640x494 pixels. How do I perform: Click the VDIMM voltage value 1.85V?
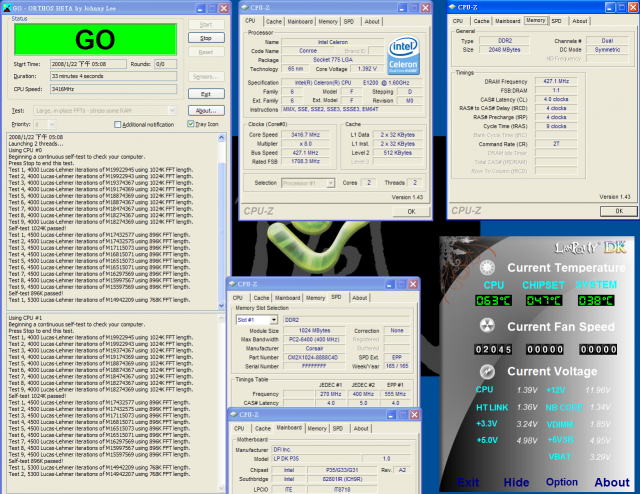coord(600,424)
